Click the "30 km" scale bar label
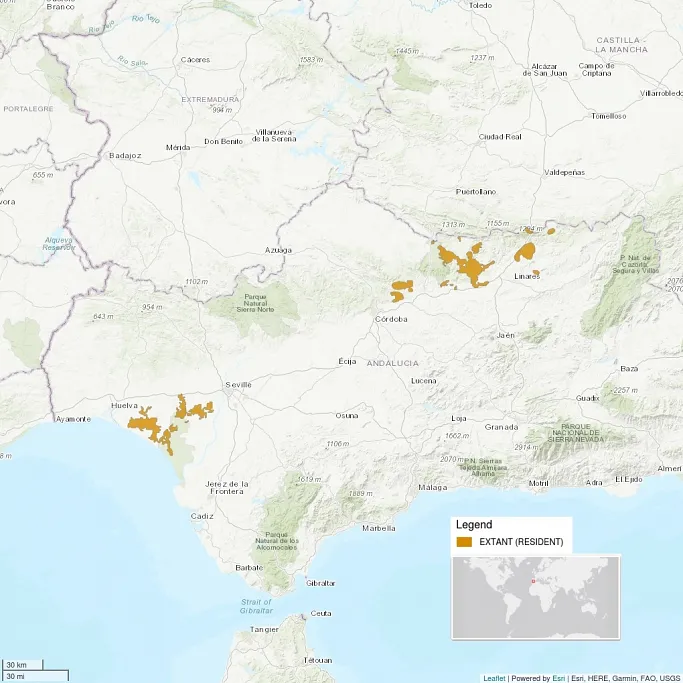 [x=17, y=665]
